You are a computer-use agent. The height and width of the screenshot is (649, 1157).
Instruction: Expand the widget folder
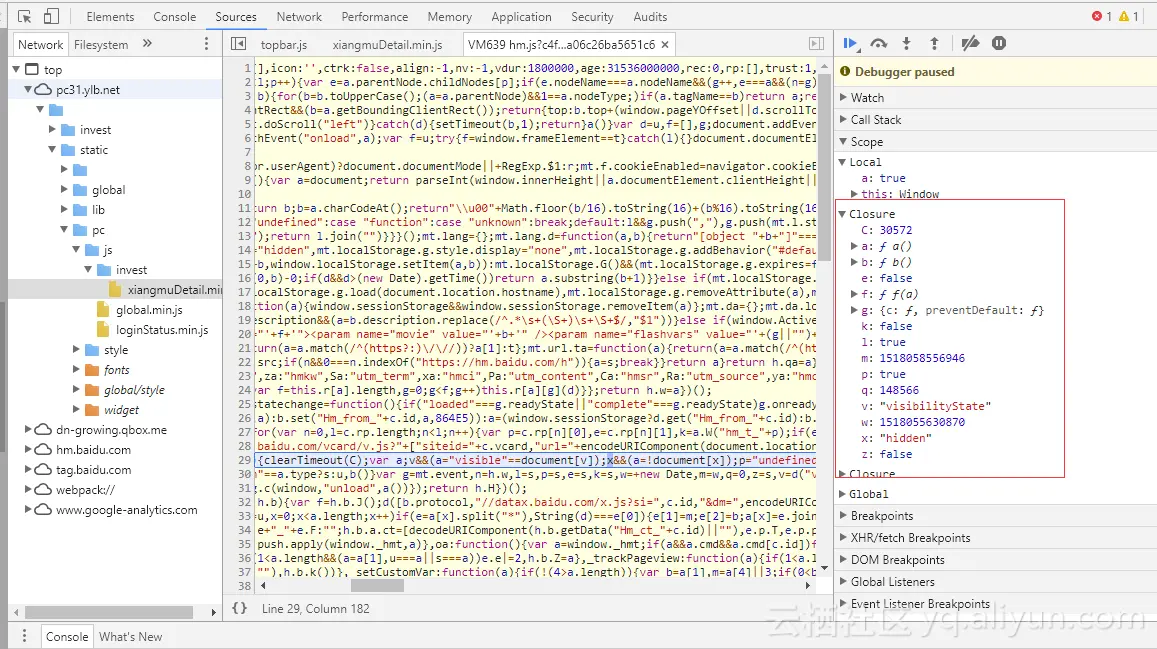coord(76,409)
